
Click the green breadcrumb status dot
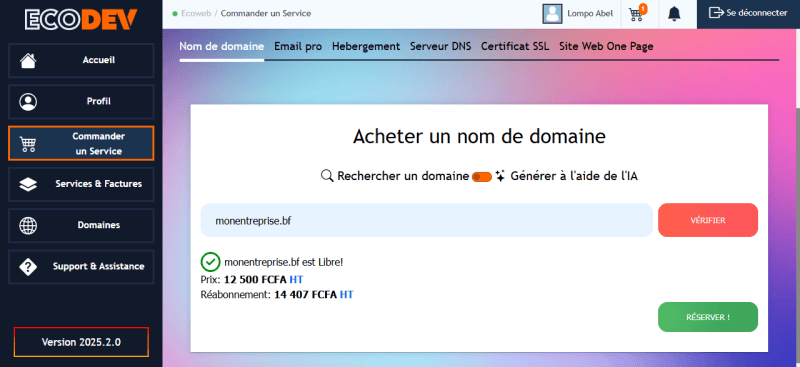pos(175,14)
